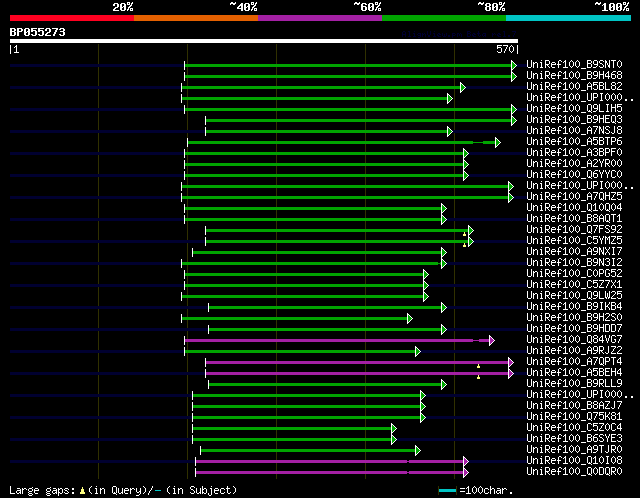Click the arrowhead ending the UniRef100_A9TJR0 alignment
Image resolution: width=640 pixels, height=498 pixels.
pos(418,451)
